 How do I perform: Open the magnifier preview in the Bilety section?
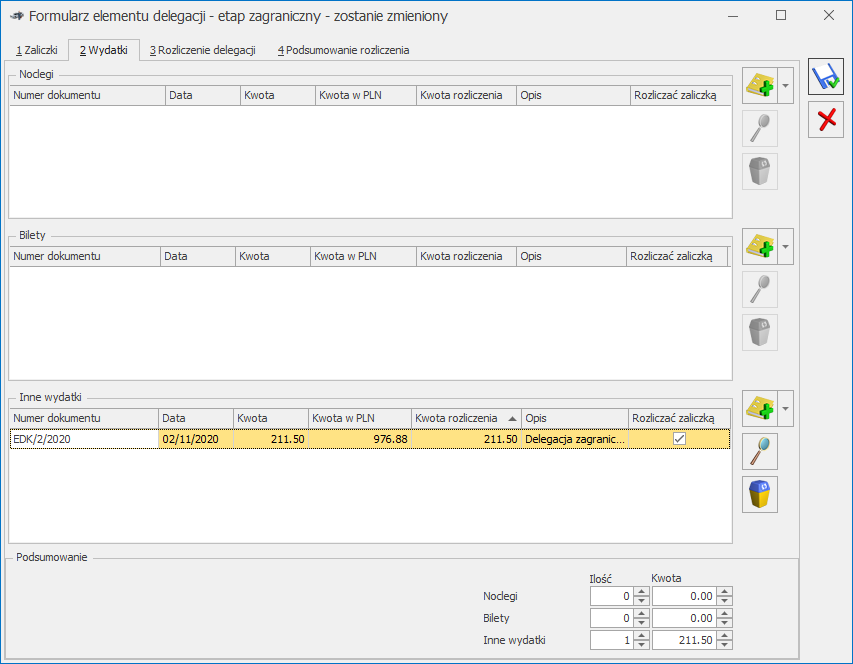click(x=760, y=289)
